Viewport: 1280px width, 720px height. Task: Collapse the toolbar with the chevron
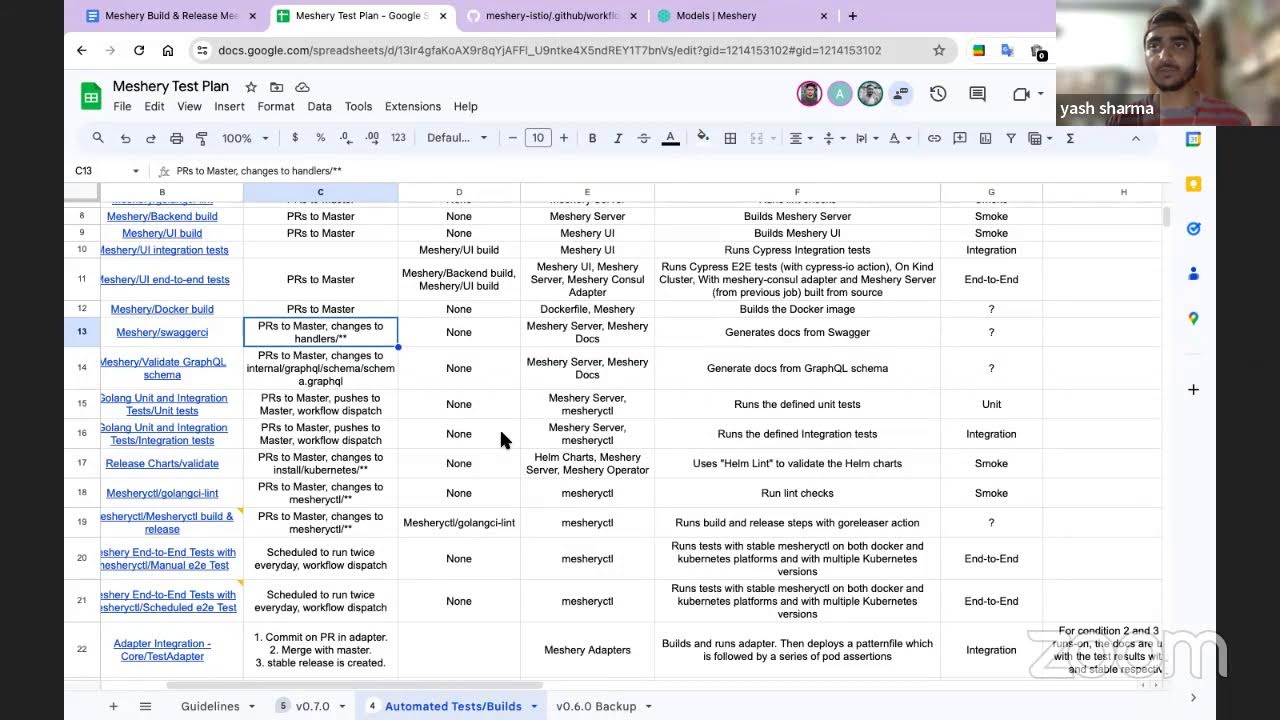(1136, 138)
